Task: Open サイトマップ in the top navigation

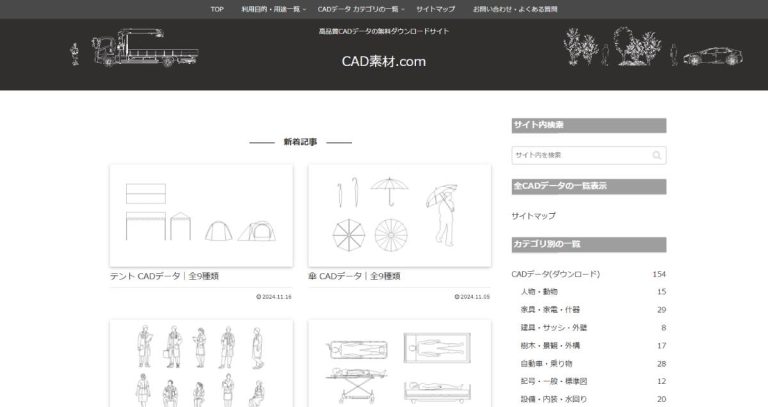Action: click(x=435, y=9)
